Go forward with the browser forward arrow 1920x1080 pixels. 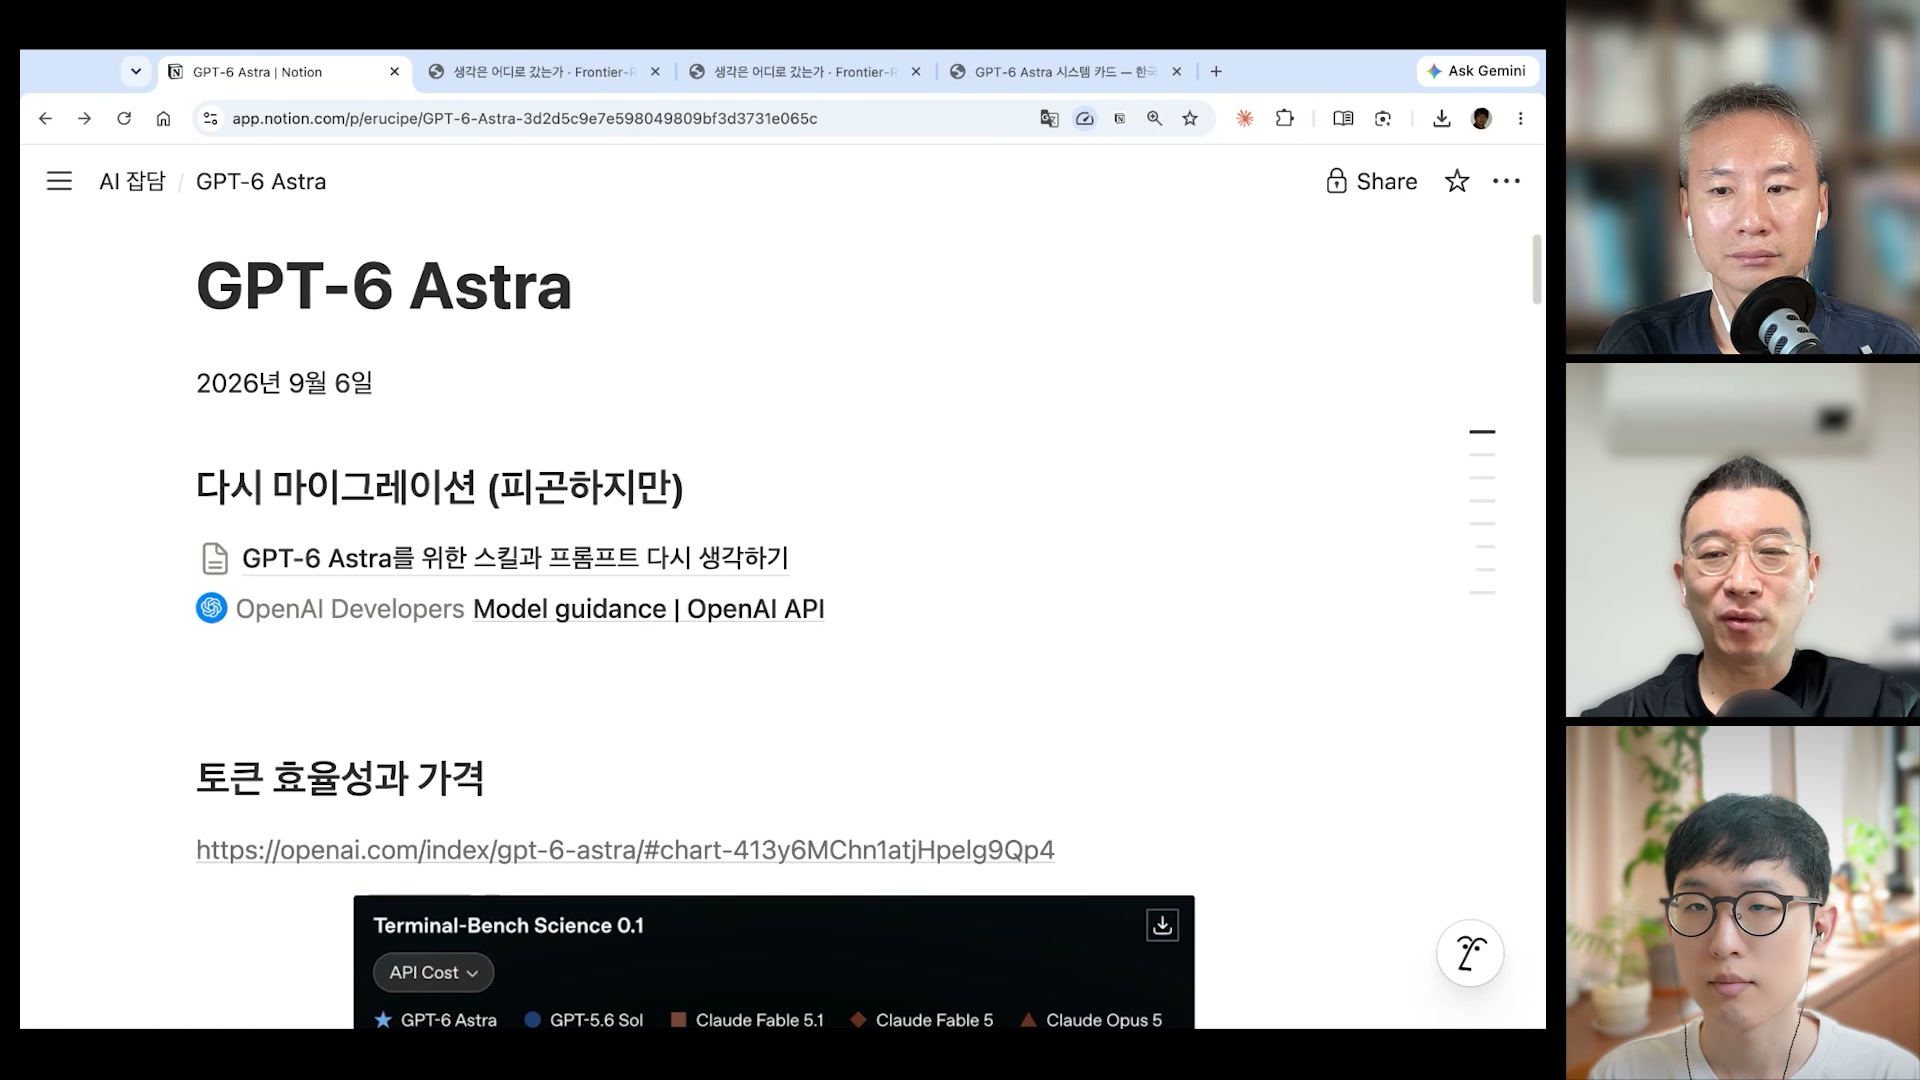point(85,118)
